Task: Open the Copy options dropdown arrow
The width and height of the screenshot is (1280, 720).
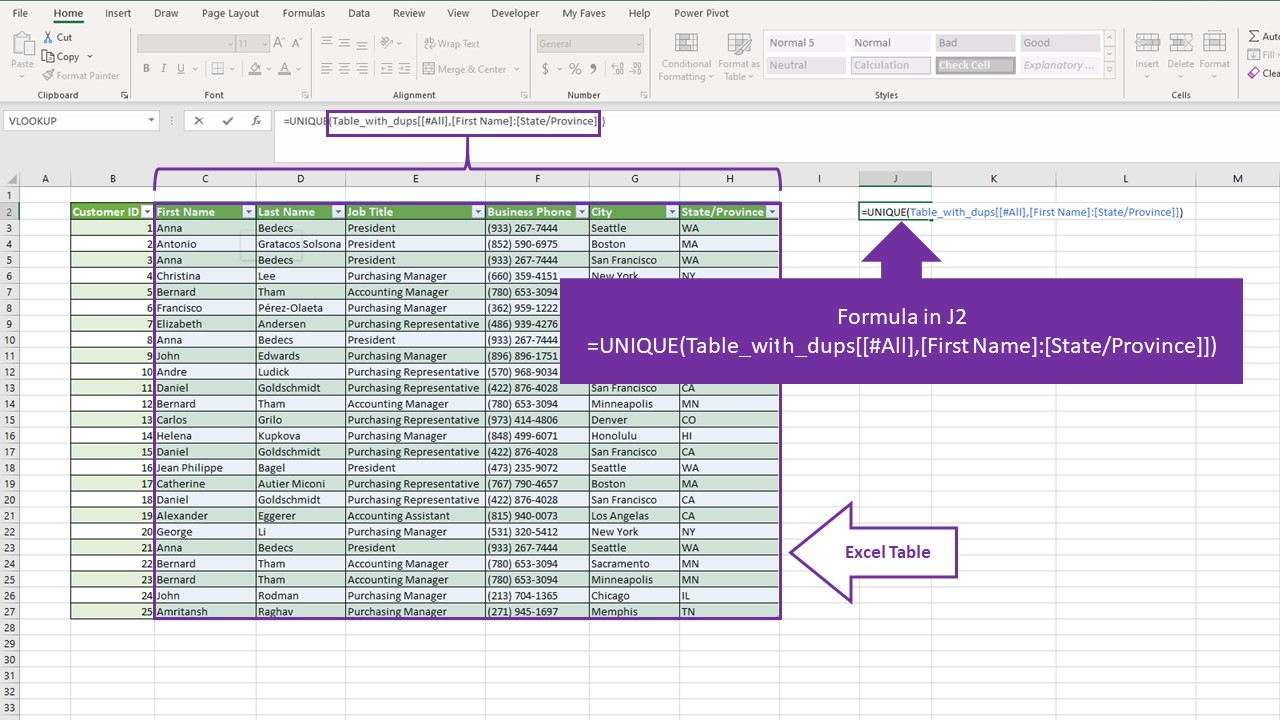Action: (90, 57)
